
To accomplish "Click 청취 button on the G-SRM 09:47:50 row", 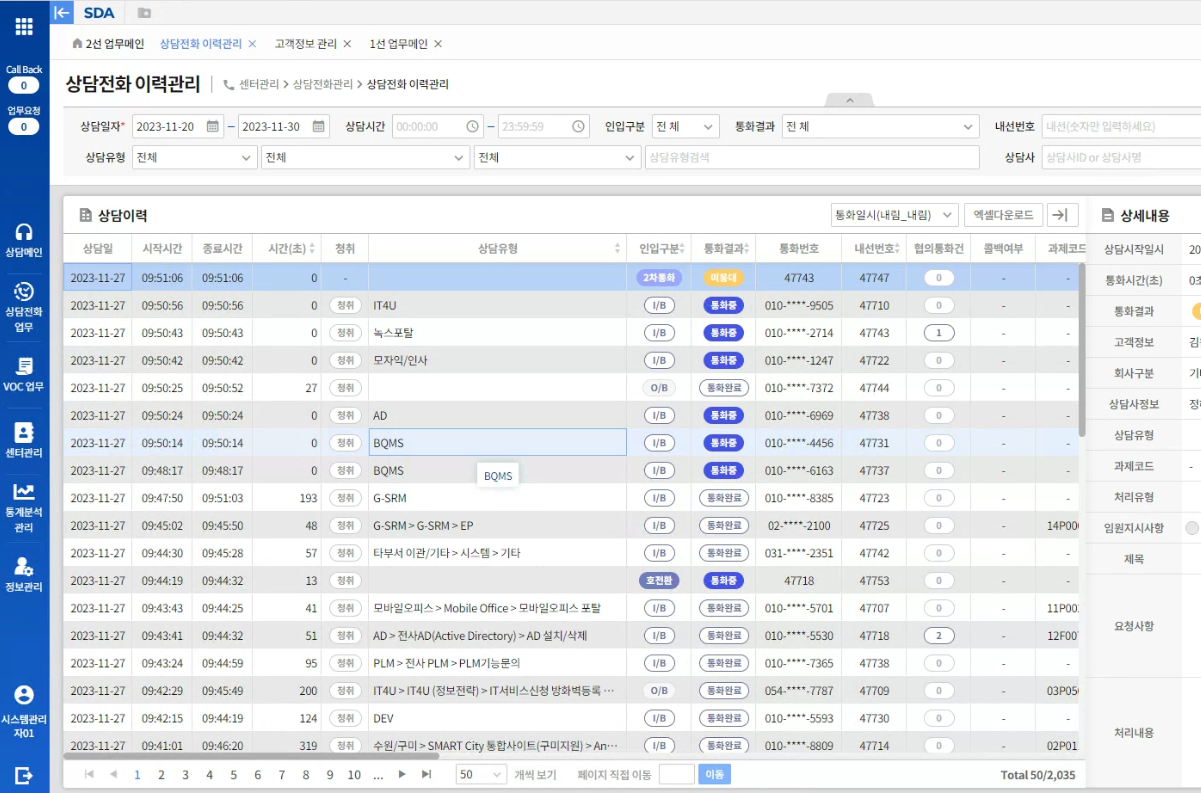I will pyautogui.click(x=345, y=498).
